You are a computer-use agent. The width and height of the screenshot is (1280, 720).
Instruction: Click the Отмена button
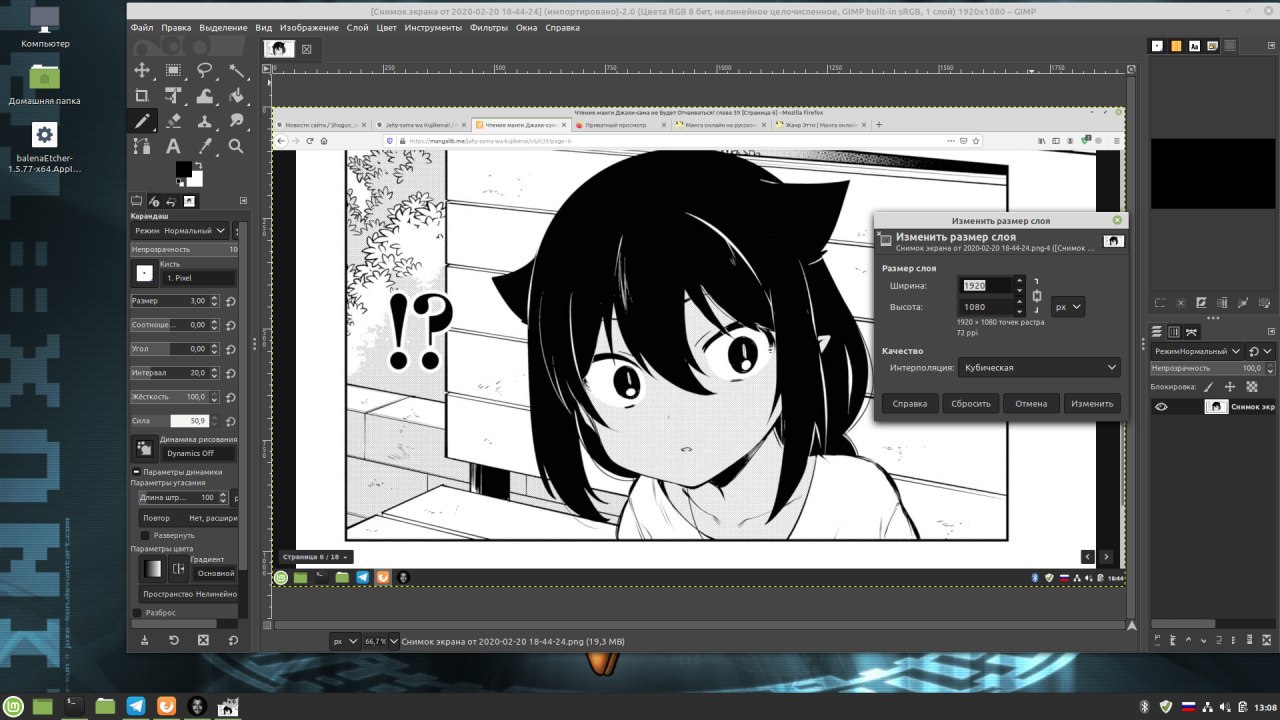[1031, 404]
